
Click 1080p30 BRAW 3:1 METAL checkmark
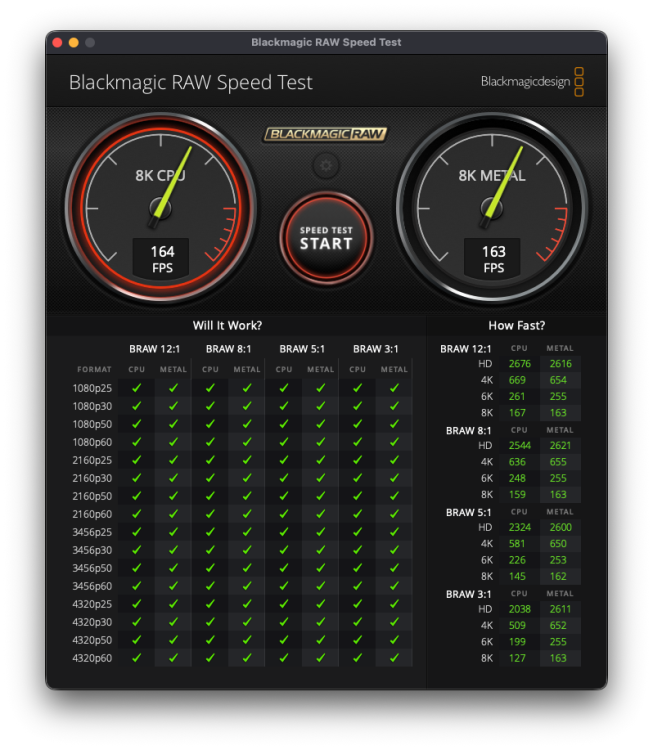(x=394, y=406)
